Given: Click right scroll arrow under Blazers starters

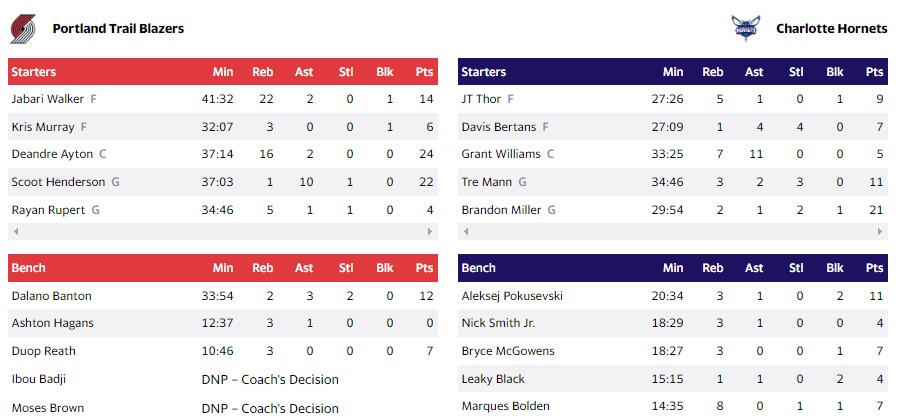Looking at the screenshot, I should 432,232.
